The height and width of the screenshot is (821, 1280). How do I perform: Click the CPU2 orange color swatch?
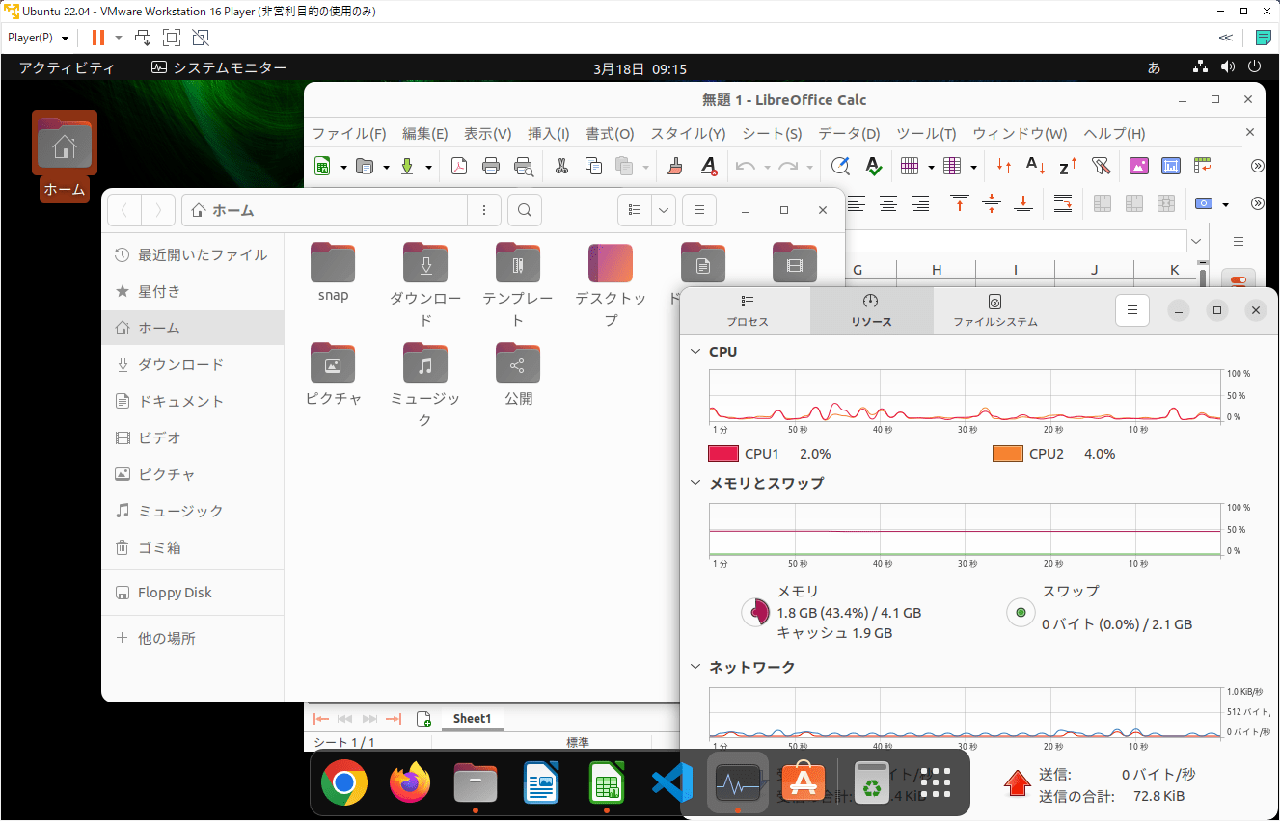pos(1008,454)
